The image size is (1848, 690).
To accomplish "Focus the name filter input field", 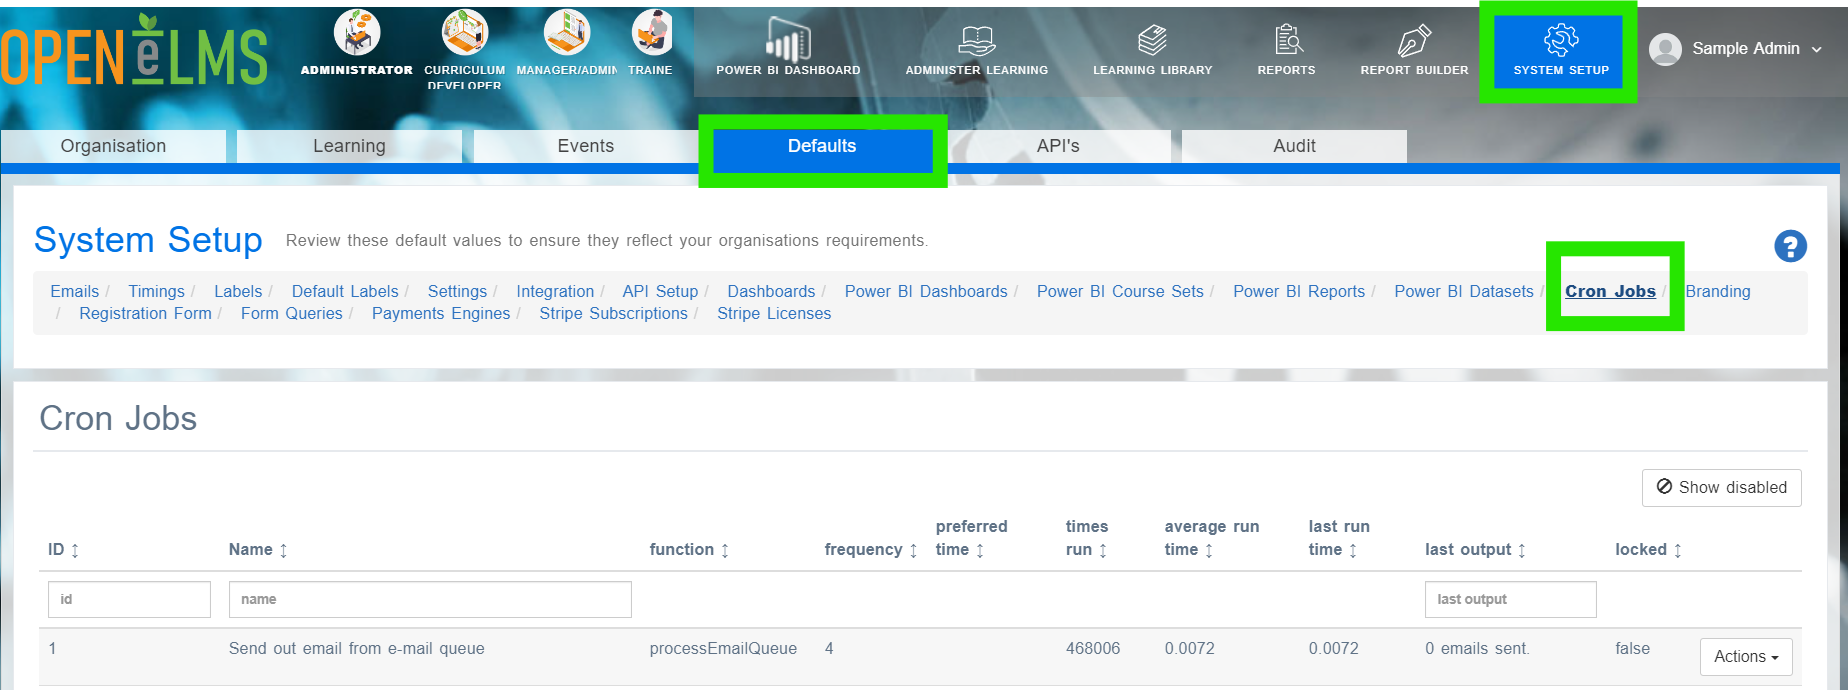I will [430, 599].
